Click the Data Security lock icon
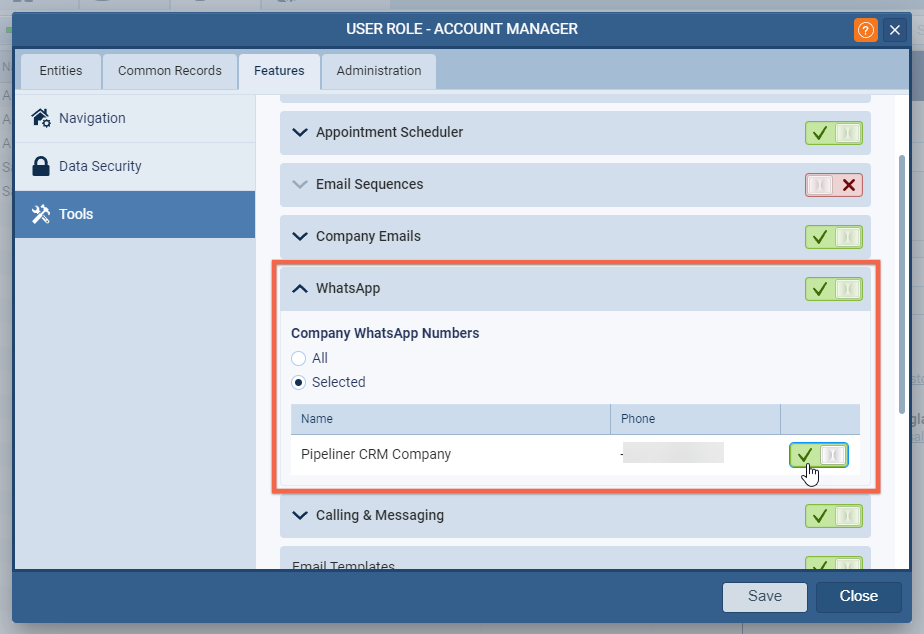 41,166
